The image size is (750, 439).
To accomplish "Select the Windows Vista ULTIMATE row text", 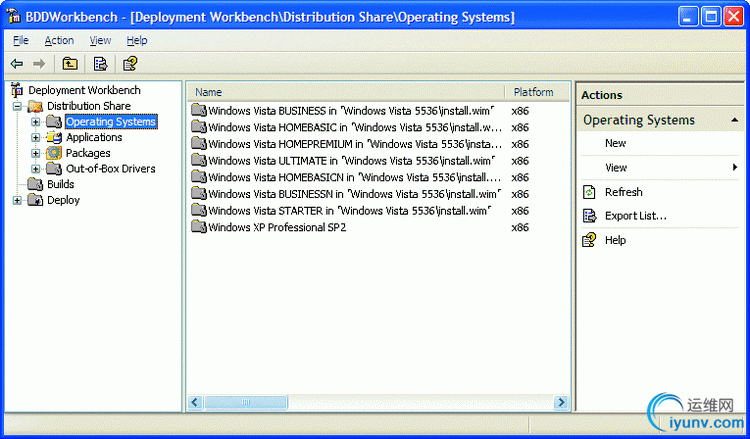I will 352,161.
